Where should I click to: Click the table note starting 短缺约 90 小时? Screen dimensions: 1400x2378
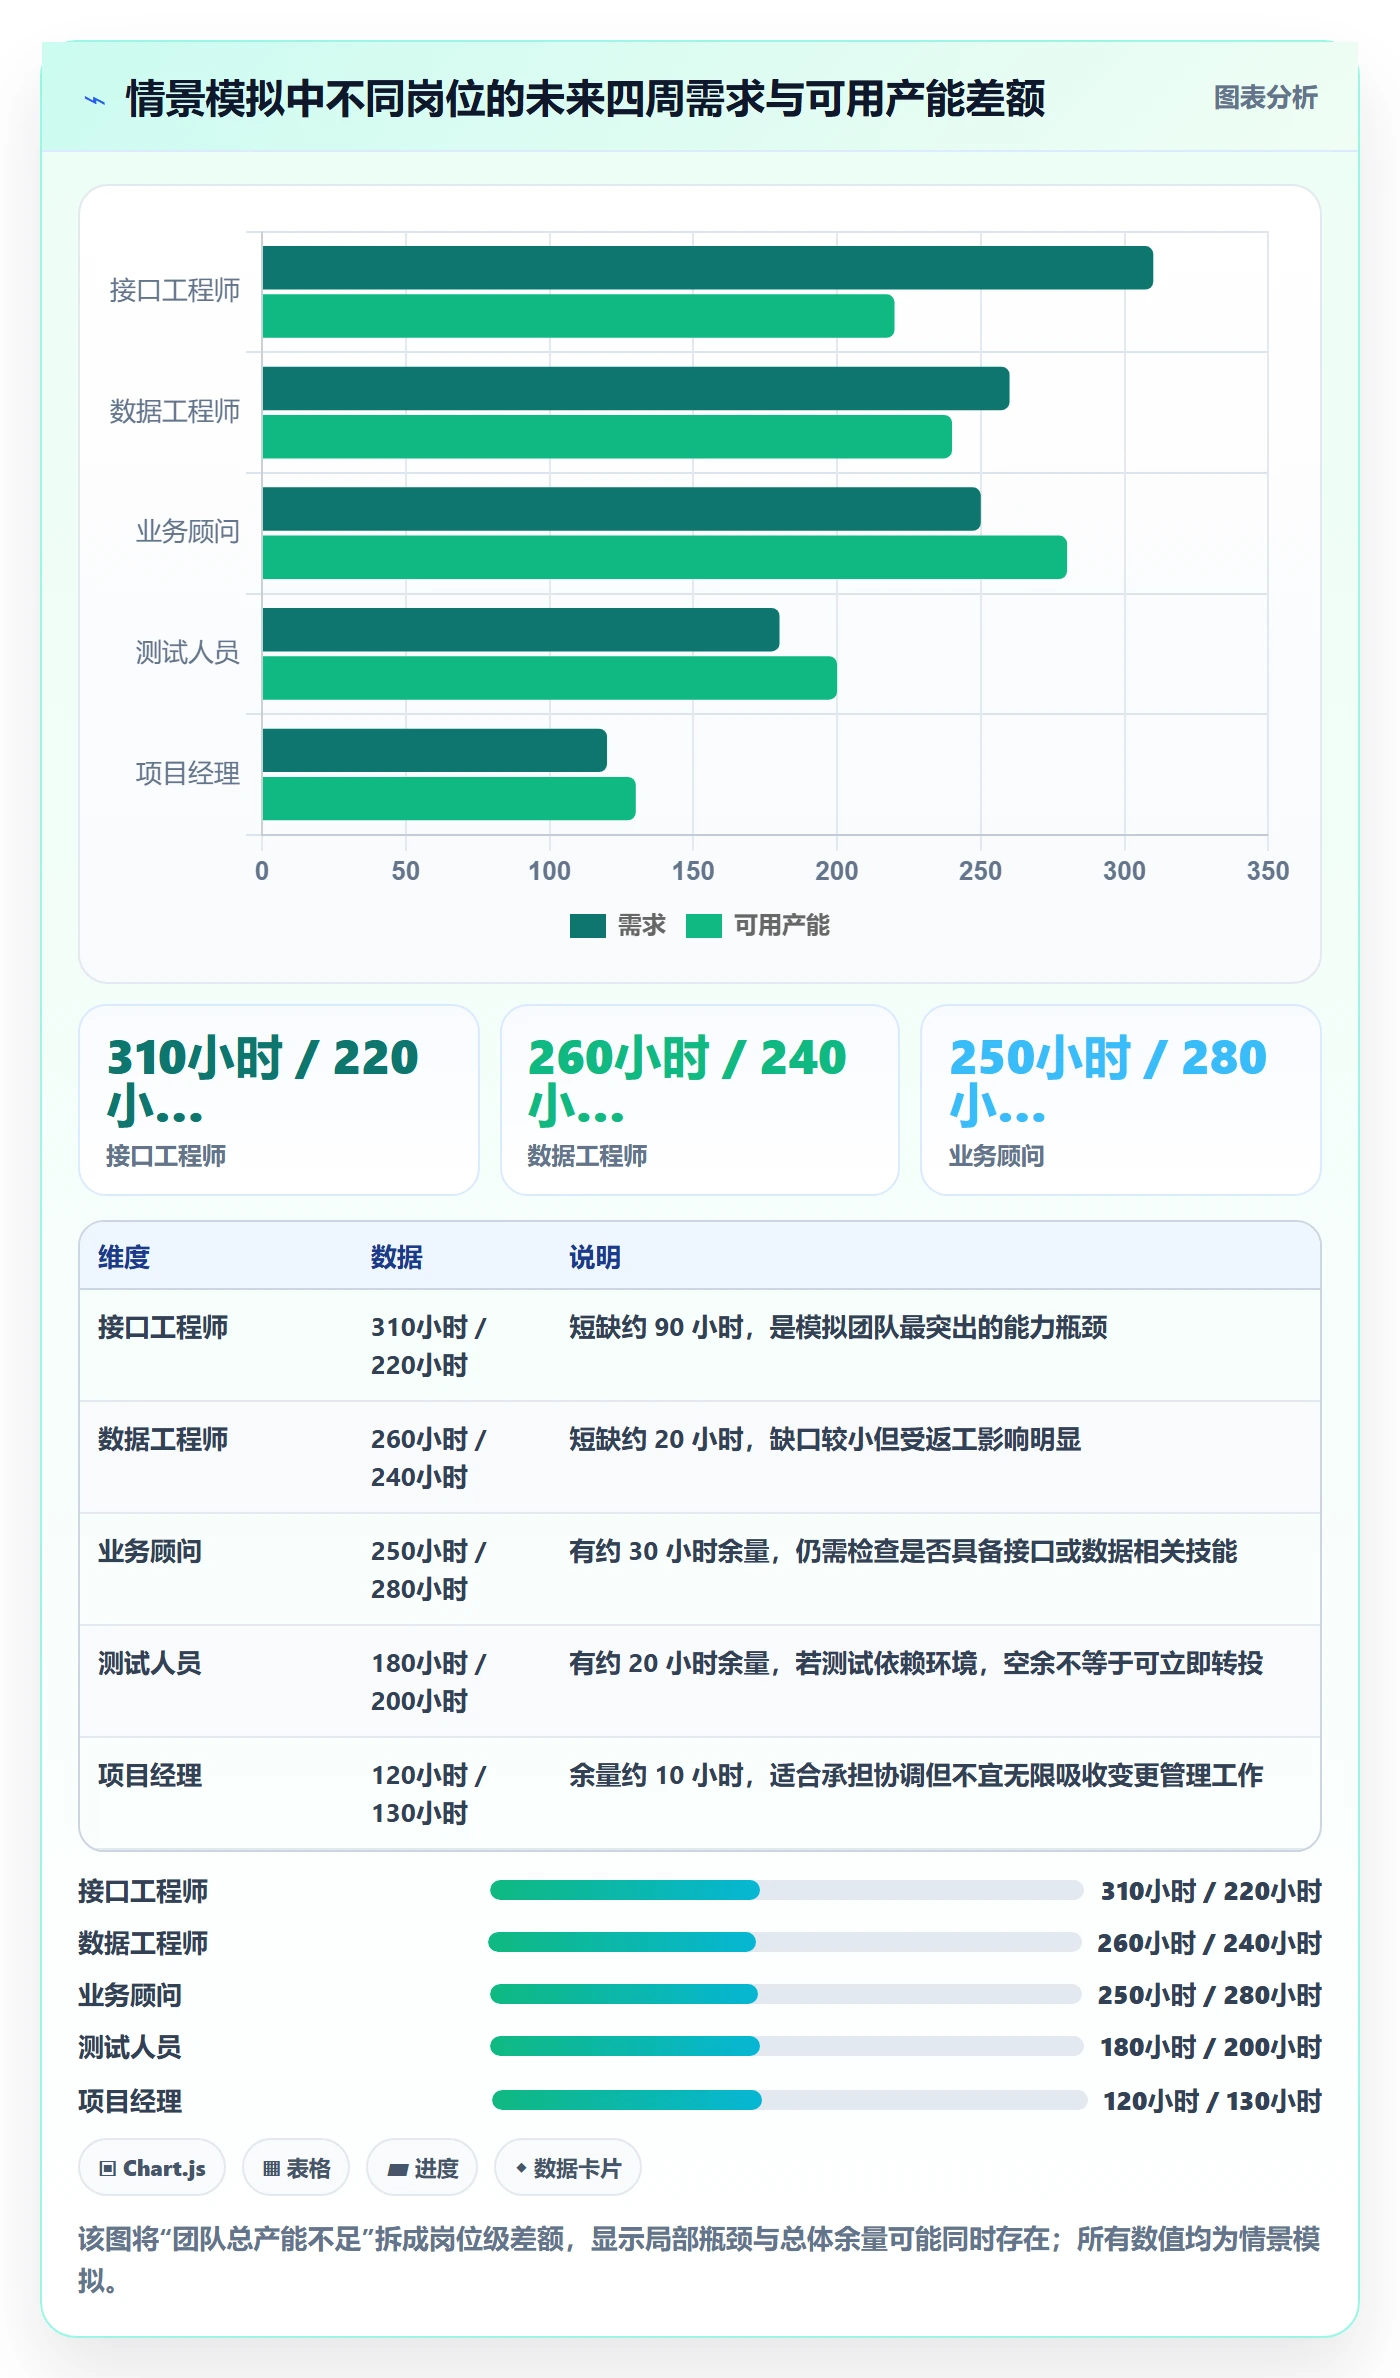[x=838, y=1327]
